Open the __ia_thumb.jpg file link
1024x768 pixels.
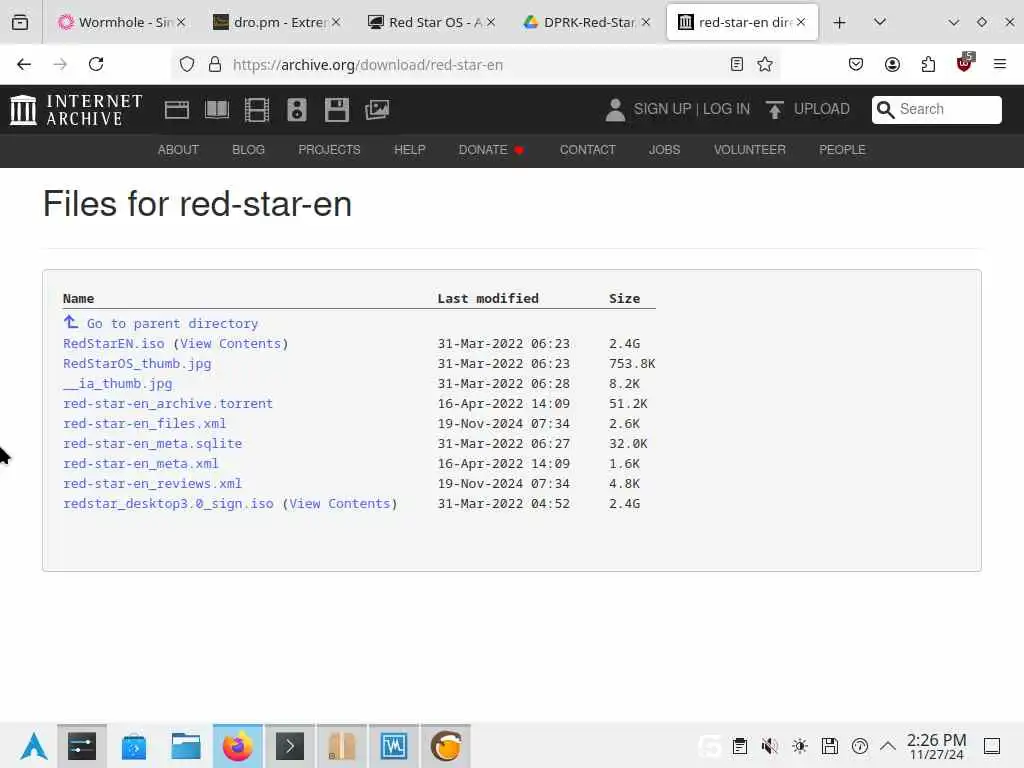click(x=118, y=383)
